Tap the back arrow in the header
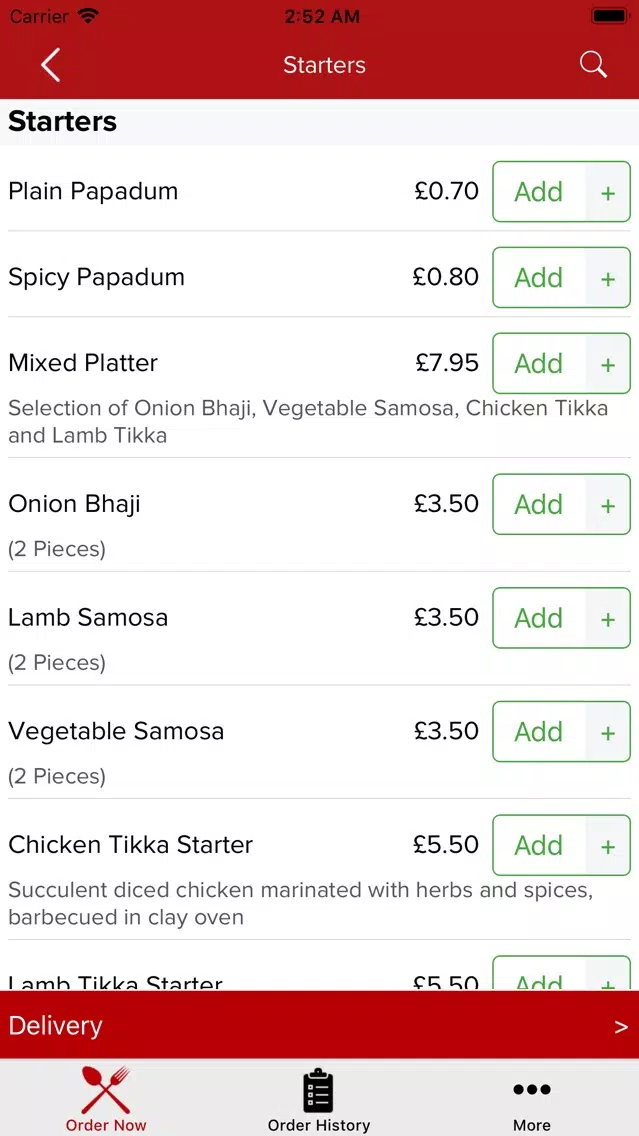Viewport: 639px width, 1136px height. (x=50, y=64)
